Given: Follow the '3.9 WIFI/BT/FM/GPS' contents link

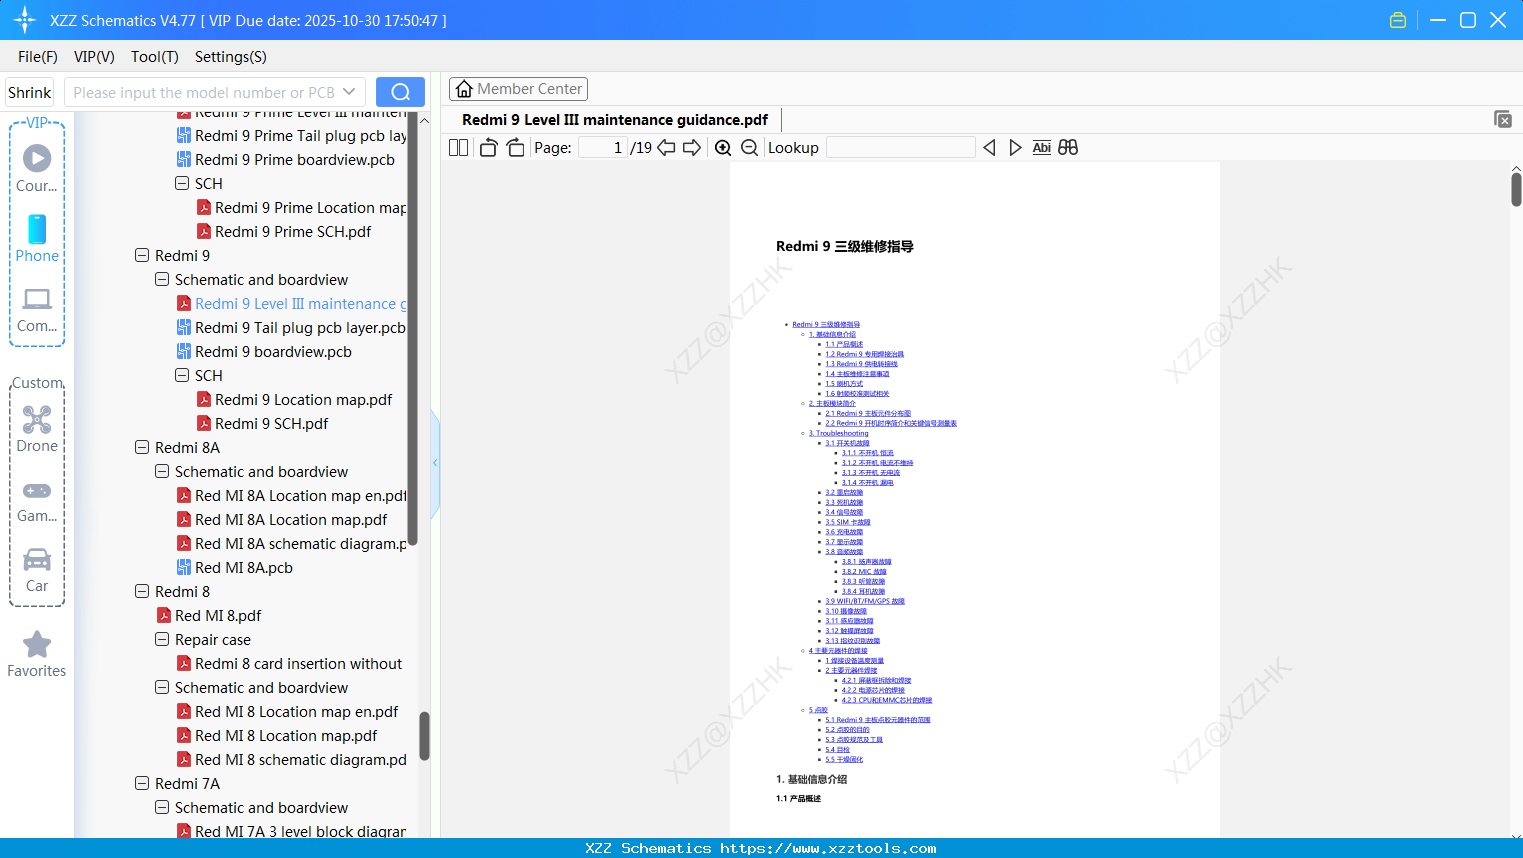Looking at the screenshot, I should [864, 601].
